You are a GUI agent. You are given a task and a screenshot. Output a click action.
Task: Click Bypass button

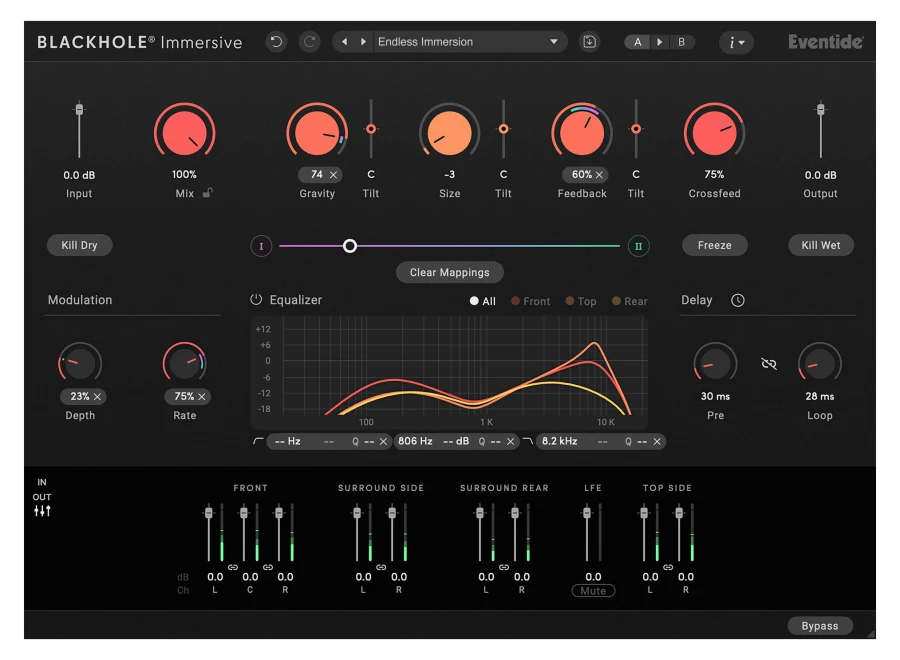pyautogui.click(x=820, y=626)
